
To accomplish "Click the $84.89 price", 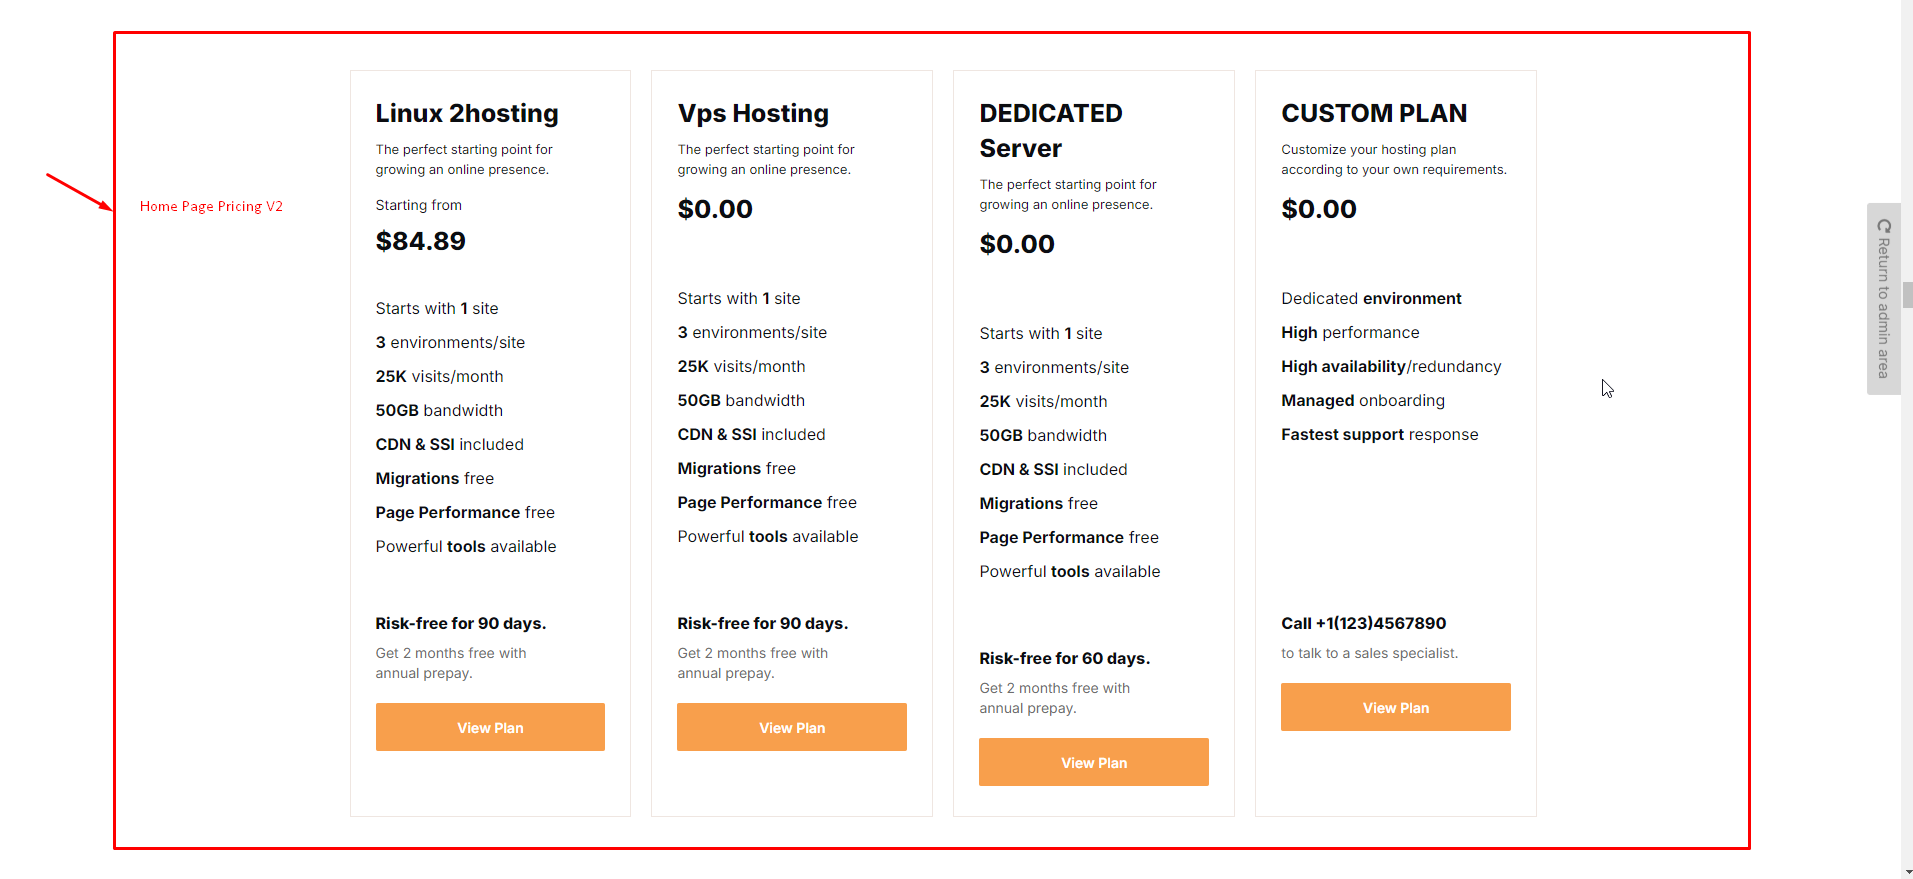I will 421,241.
